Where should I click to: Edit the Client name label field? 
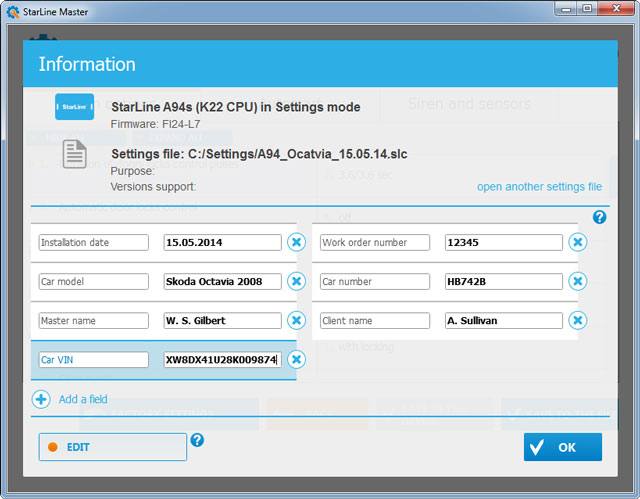375,321
